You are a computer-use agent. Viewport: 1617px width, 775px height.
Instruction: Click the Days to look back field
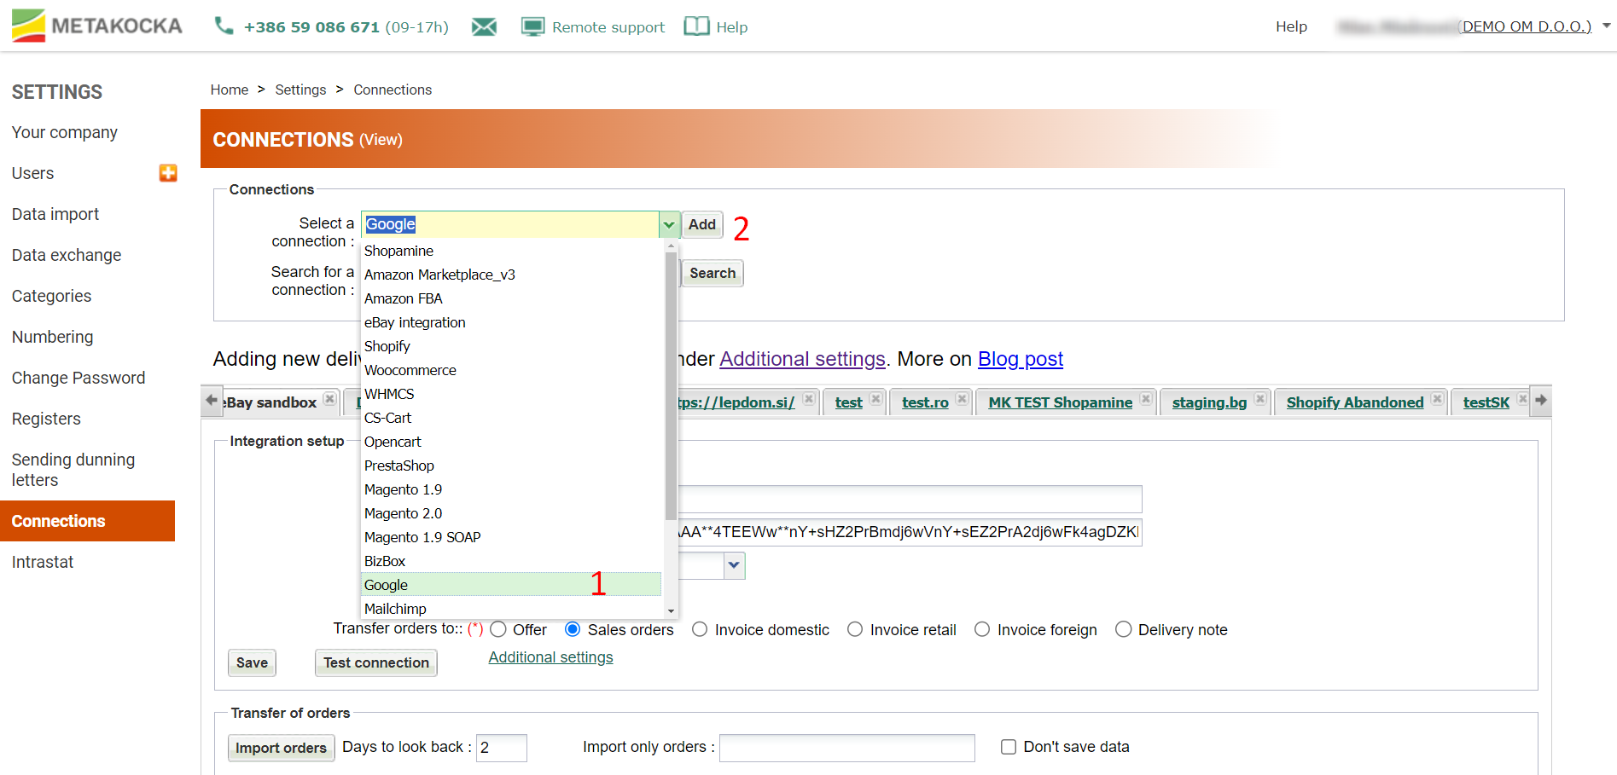coord(501,748)
